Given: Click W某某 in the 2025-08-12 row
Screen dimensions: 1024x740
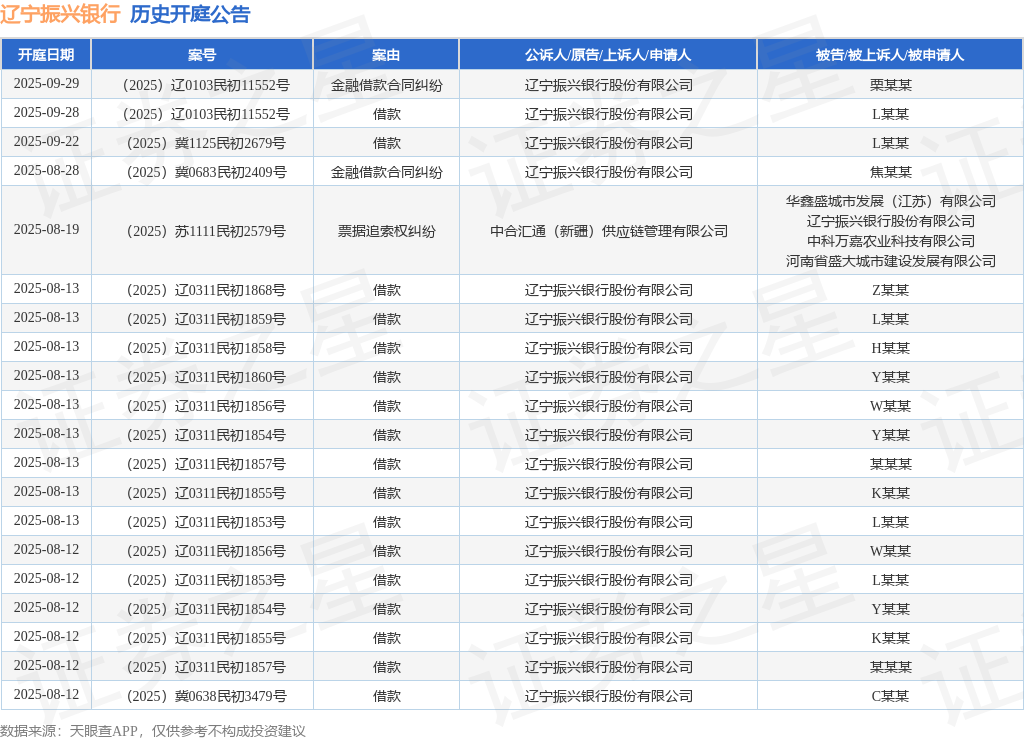Looking at the screenshot, I should pos(891,551).
